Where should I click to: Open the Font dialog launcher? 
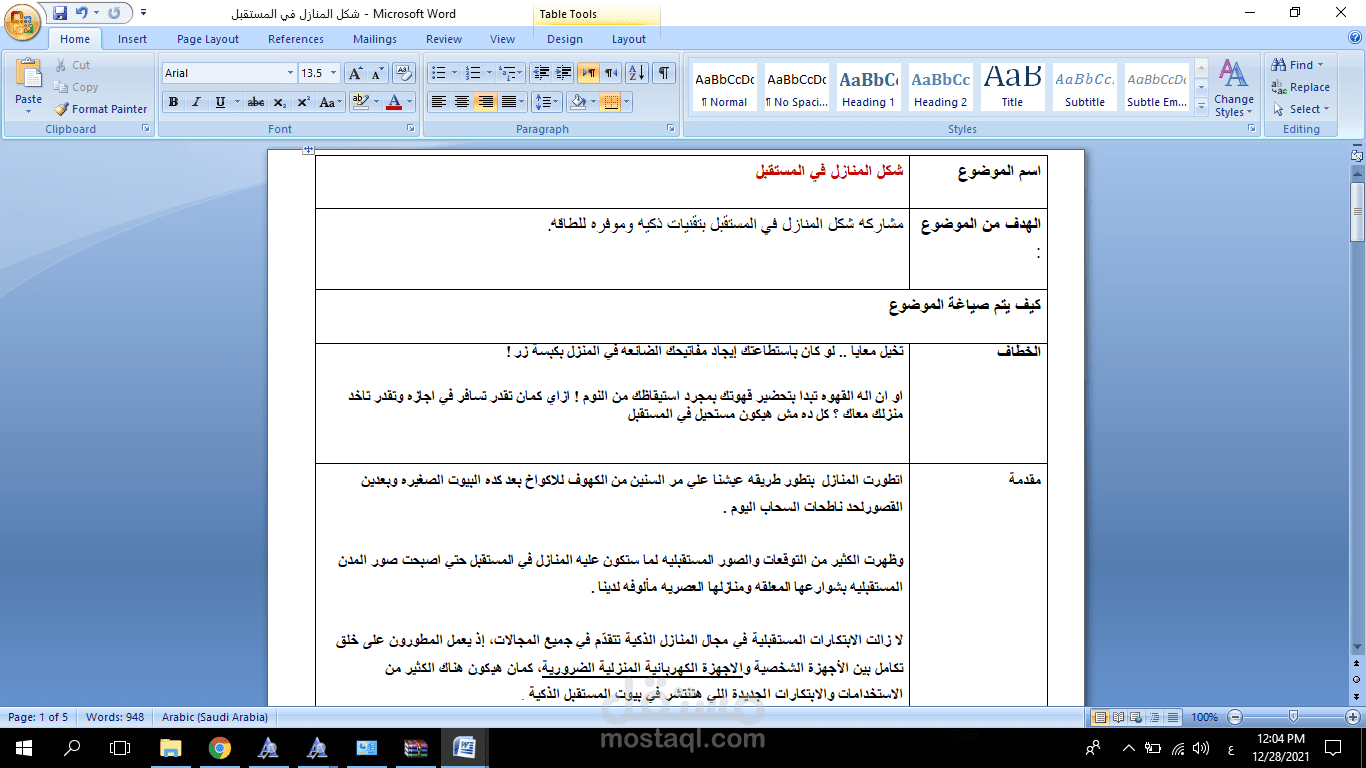pos(410,129)
